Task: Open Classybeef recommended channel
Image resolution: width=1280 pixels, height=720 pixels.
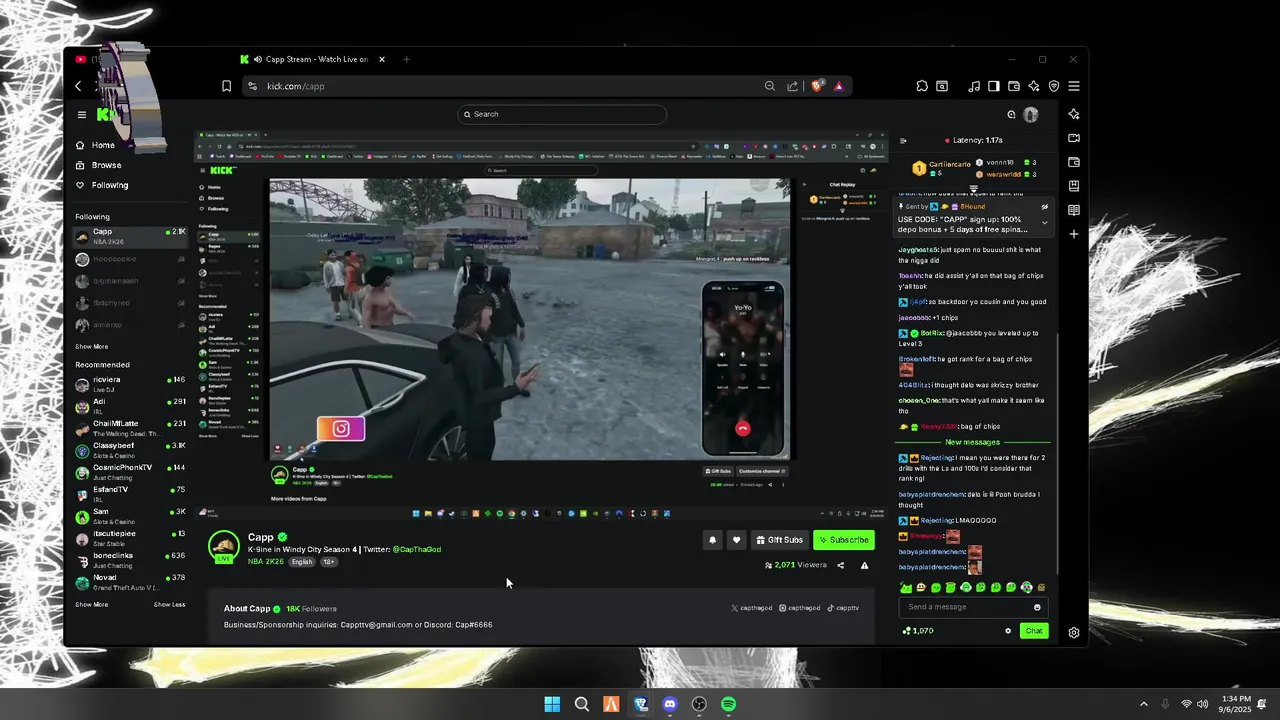Action: (x=130, y=450)
